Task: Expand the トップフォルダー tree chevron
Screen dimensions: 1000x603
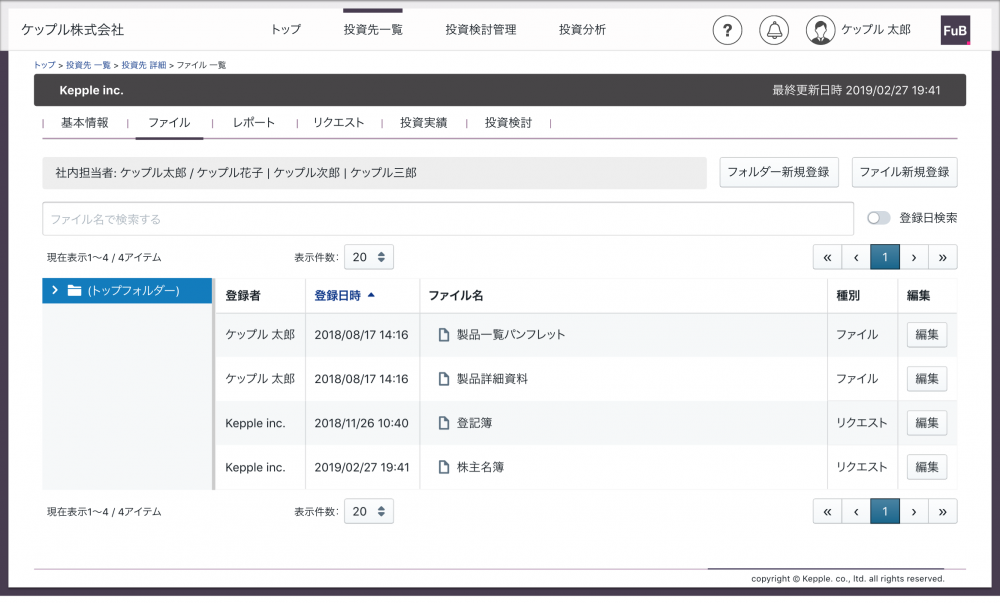Action: click(55, 291)
